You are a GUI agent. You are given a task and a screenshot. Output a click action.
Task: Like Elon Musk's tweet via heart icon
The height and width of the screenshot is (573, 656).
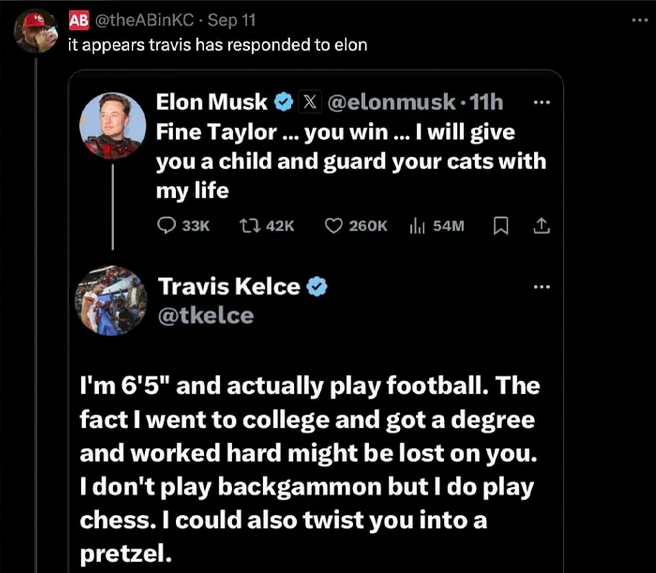(x=335, y=226)
